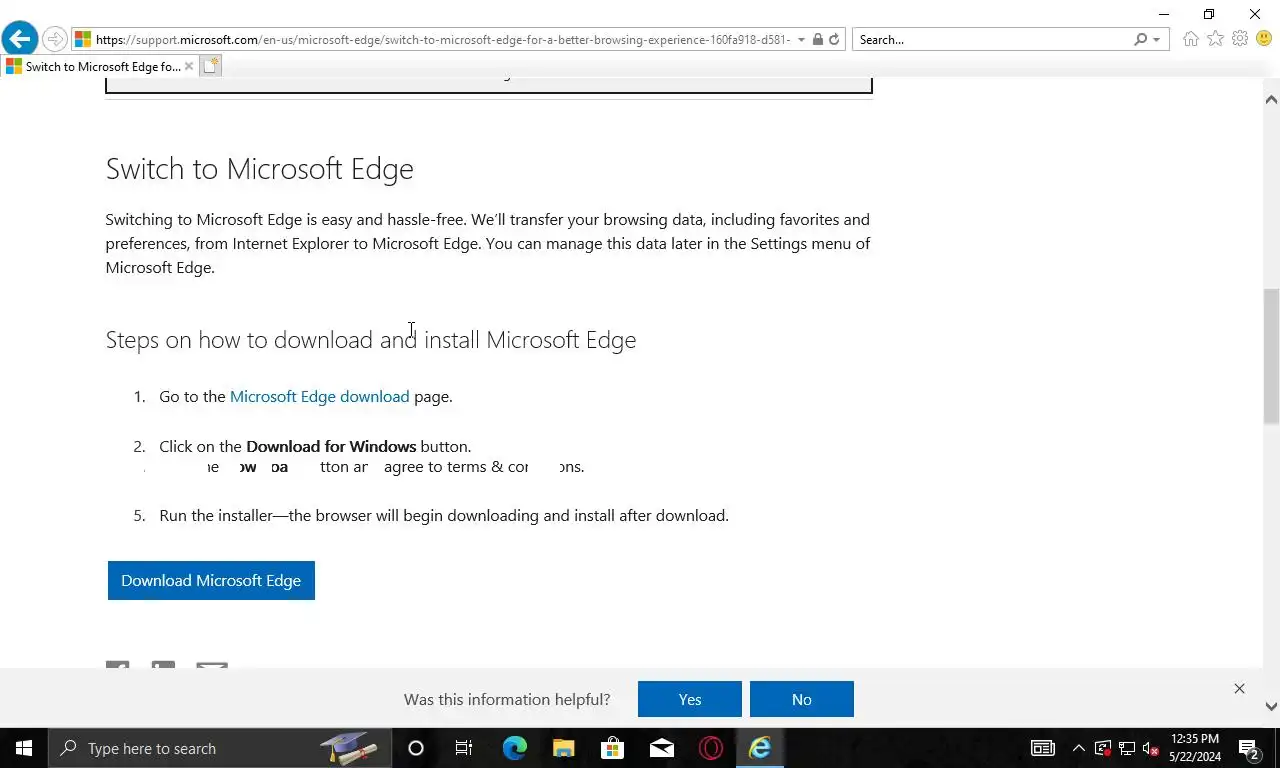Screen dimensions: 1280x768
Task: Open the Tools gear menu
Action: coord(1240,39)
